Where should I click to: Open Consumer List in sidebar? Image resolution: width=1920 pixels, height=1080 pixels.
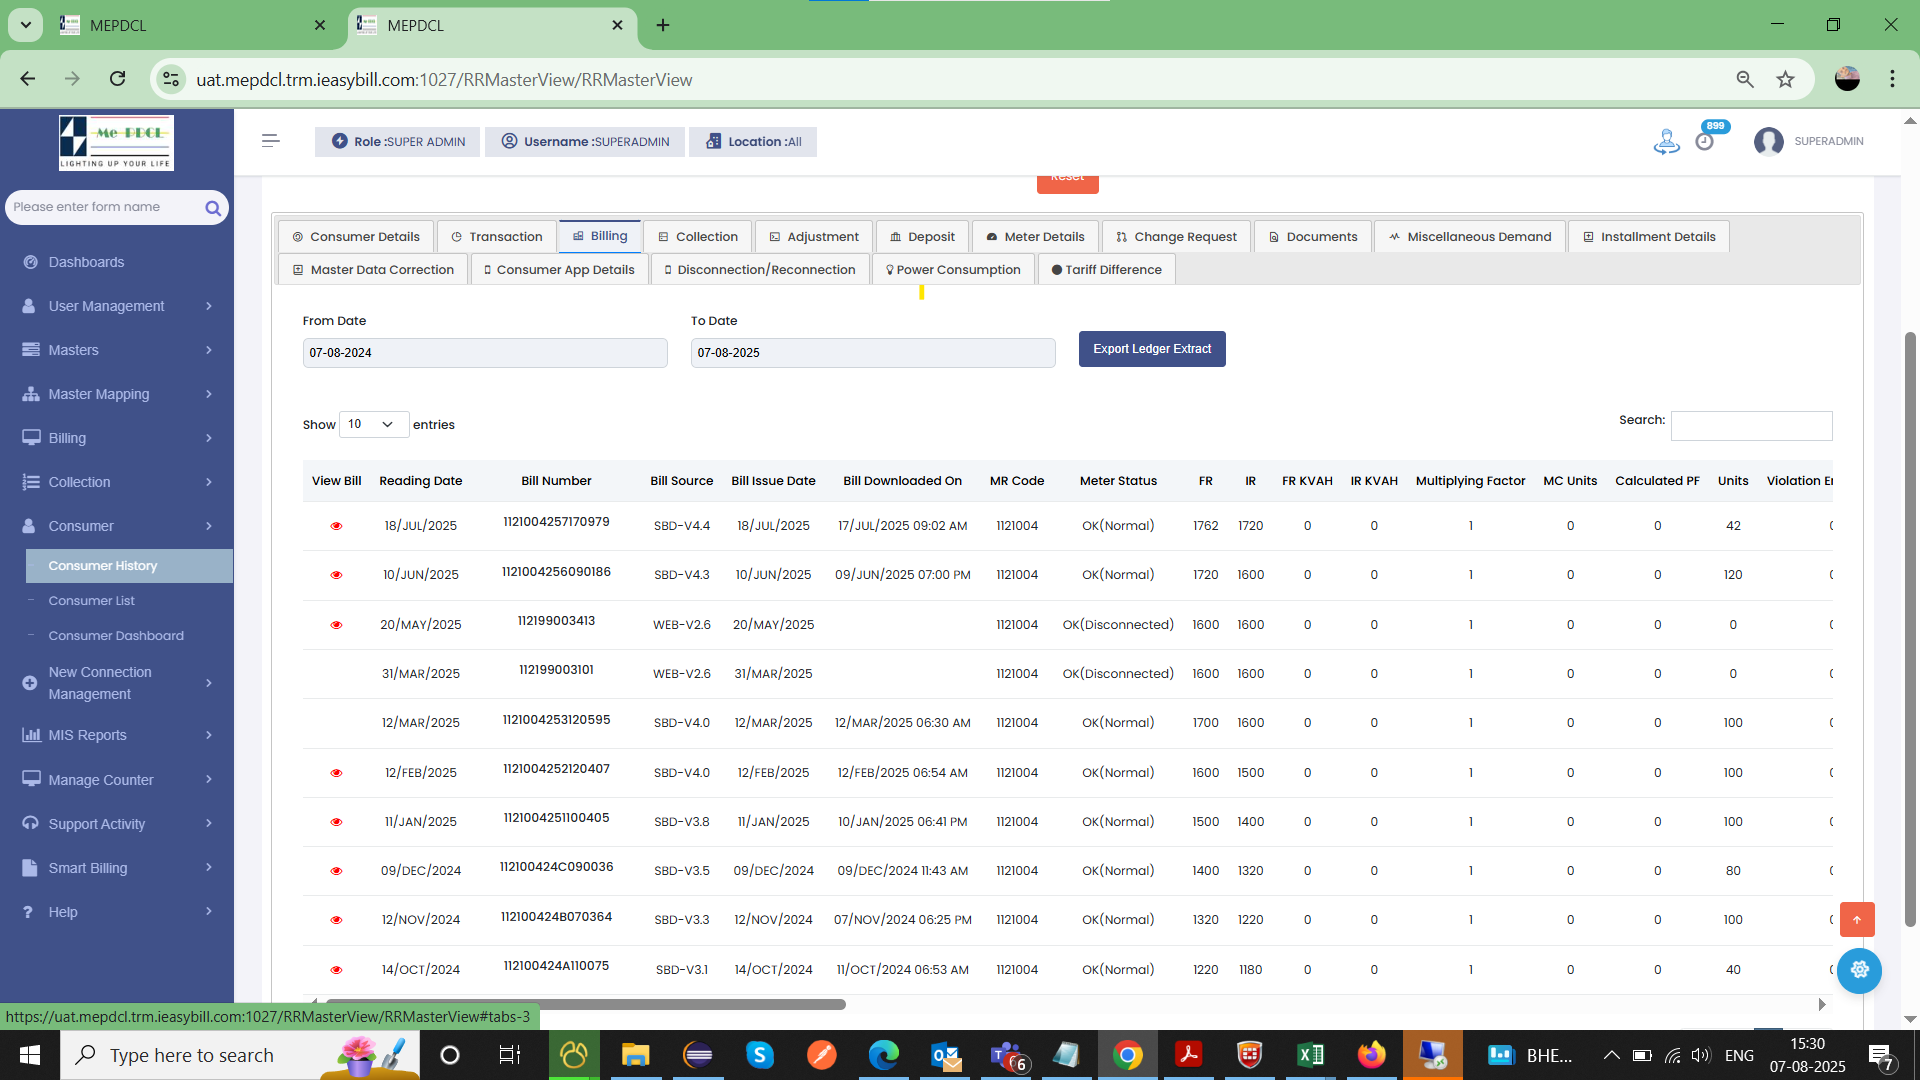[x=91, y=601]
